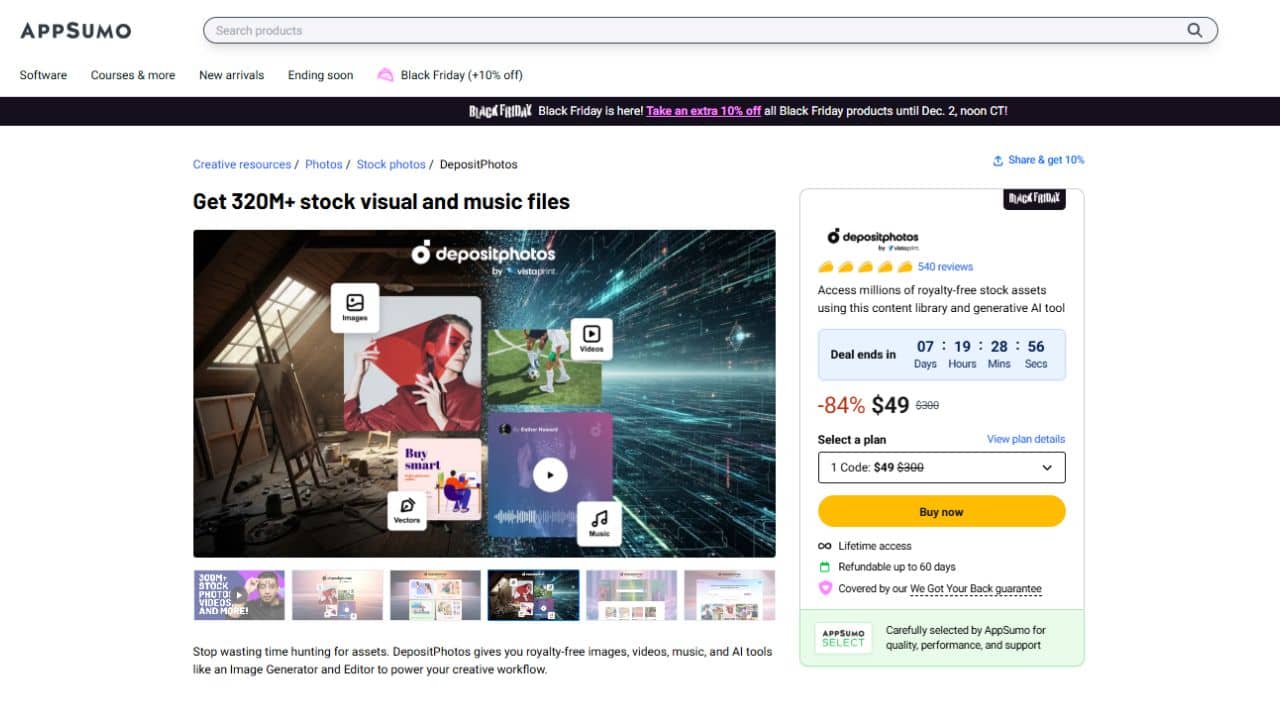
Task: Open the Software menu
Action: 43,75
